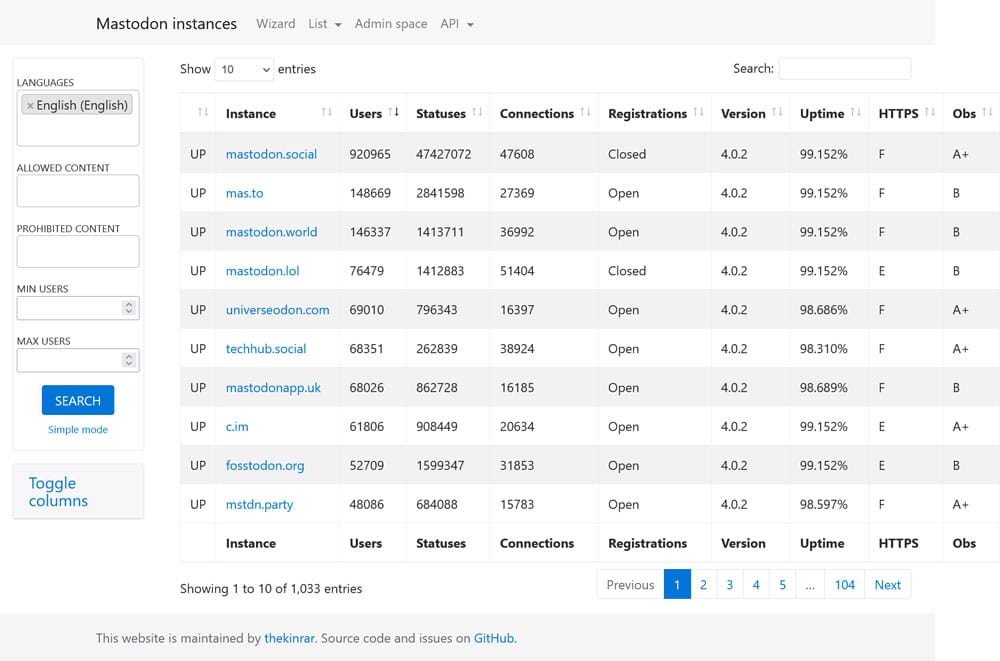1000x661 pixels.
Task: Open mastodon.social instance link
Action: coord(271,154)
